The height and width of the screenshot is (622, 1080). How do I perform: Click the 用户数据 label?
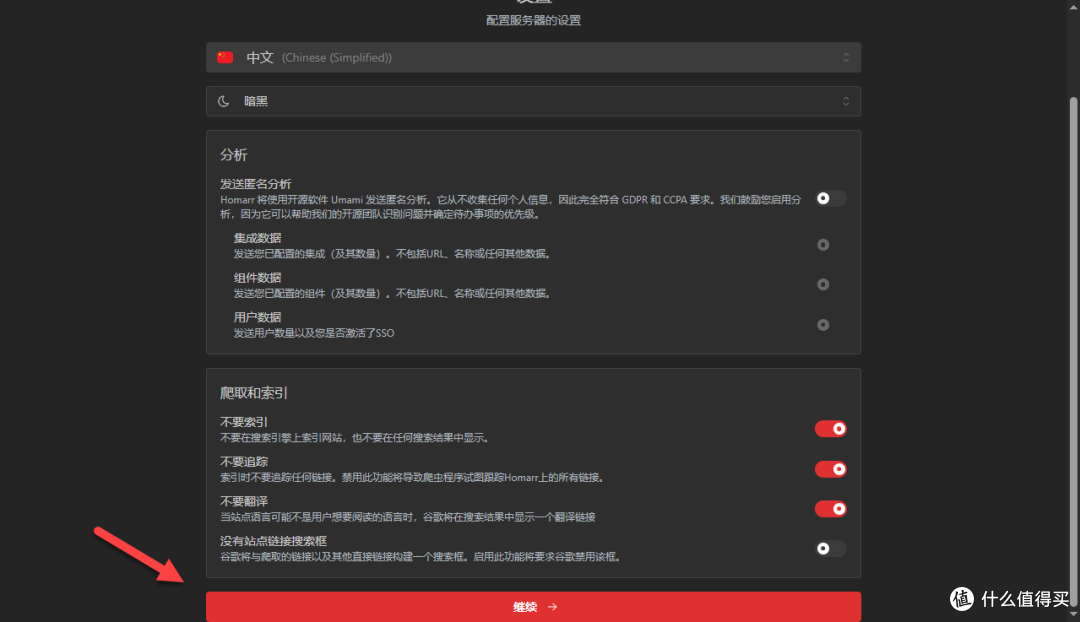(257, 317)
